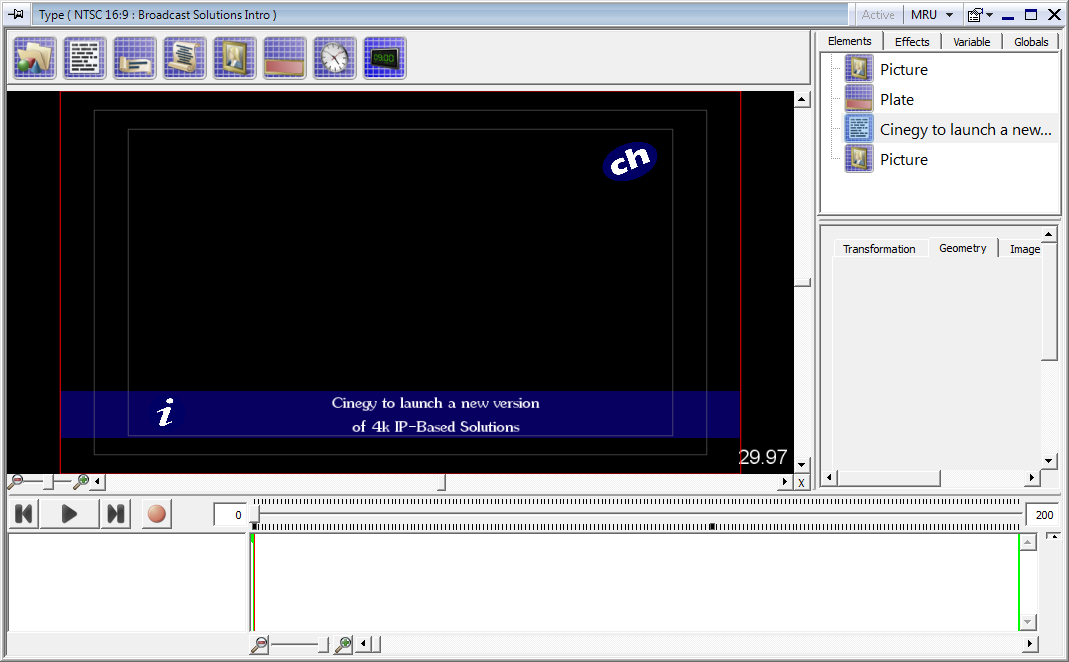Select the Plate element in tree

point(897,100)
